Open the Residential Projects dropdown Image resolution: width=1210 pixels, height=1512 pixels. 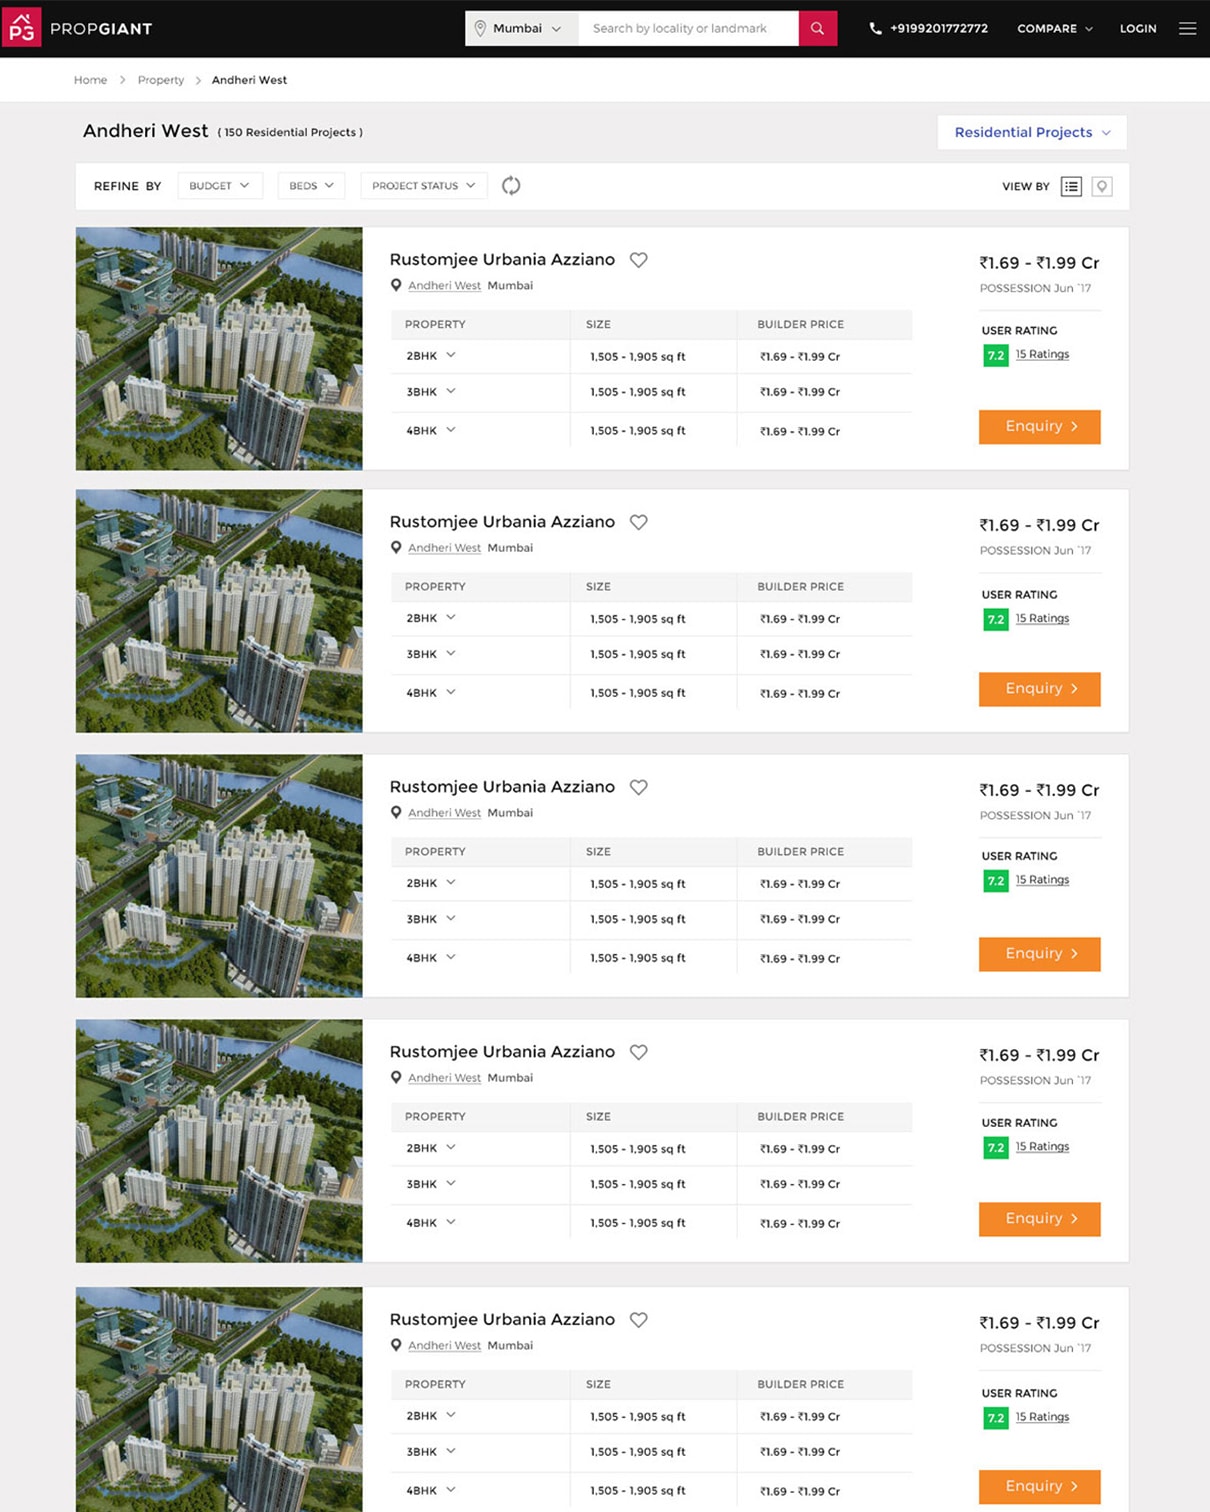(x=1032, y=132)
